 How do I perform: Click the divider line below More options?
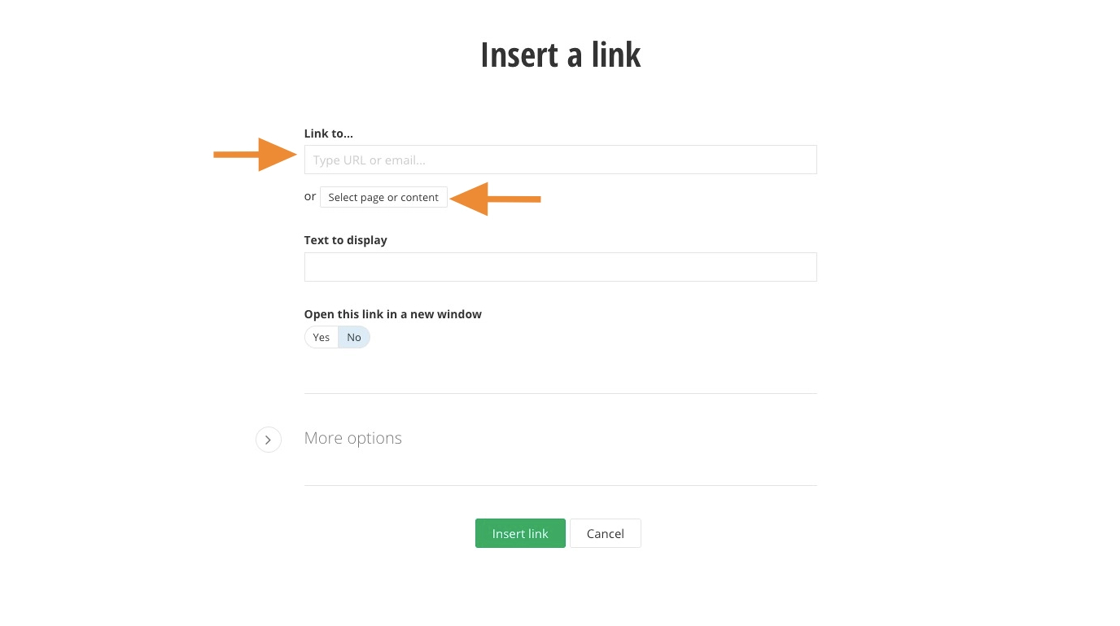(x=560, y=486)
